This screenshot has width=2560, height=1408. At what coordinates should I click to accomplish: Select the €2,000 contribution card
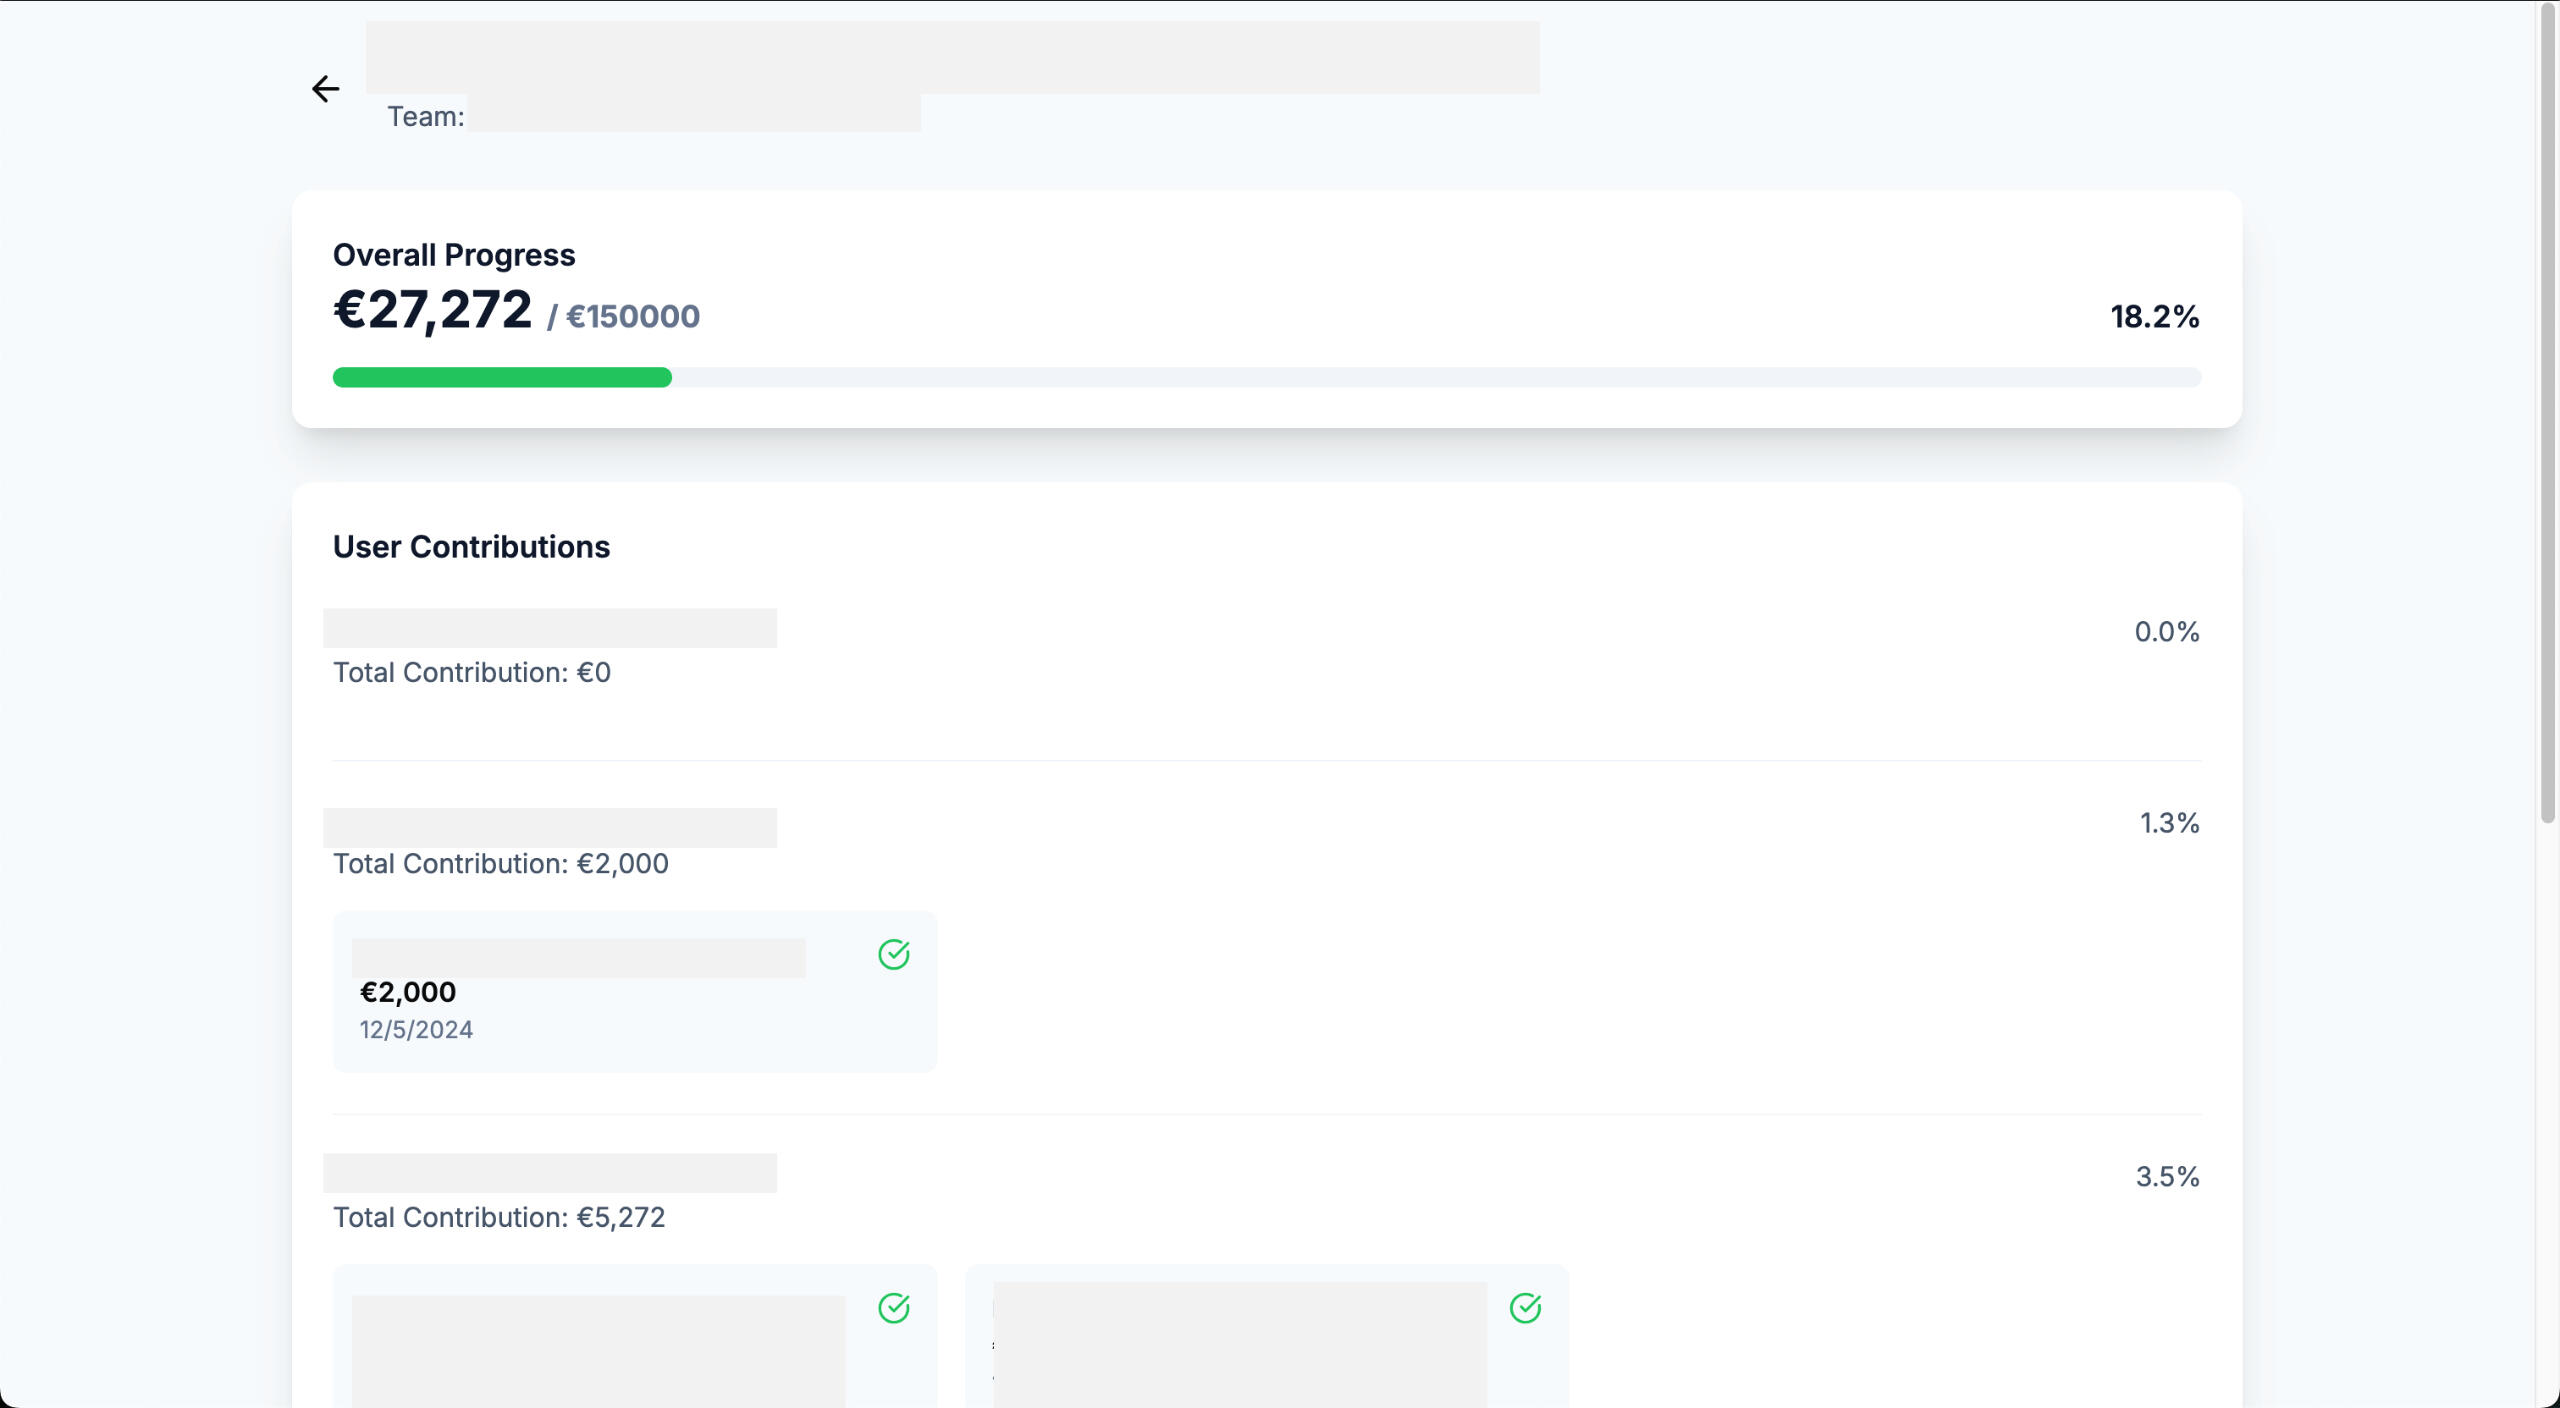pos(634,1010)
